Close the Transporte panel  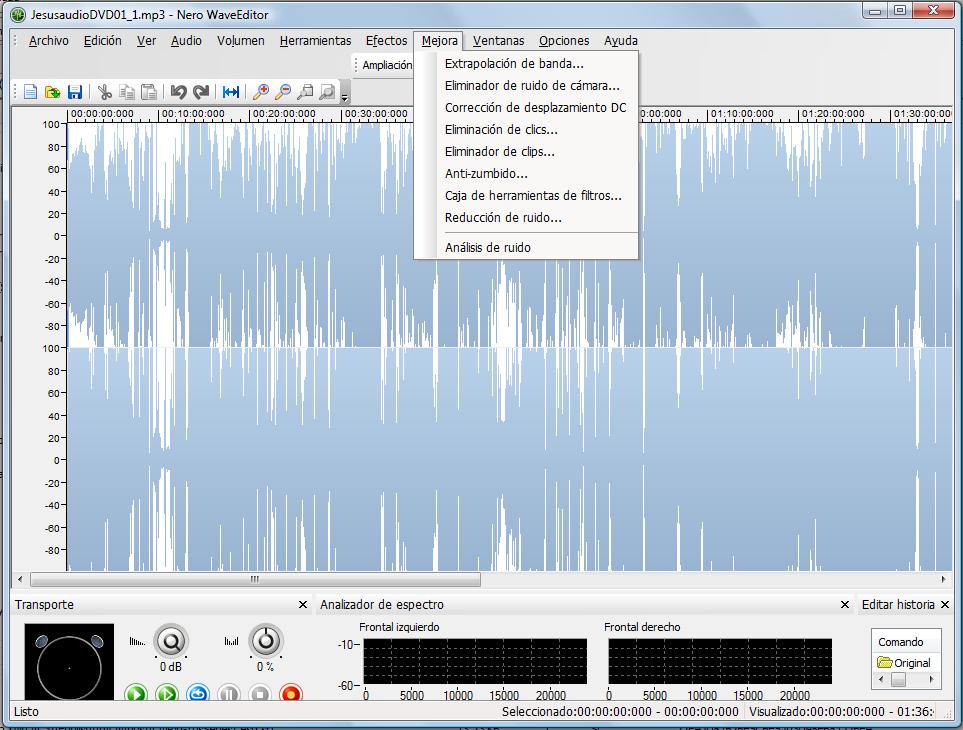[303, 605]
